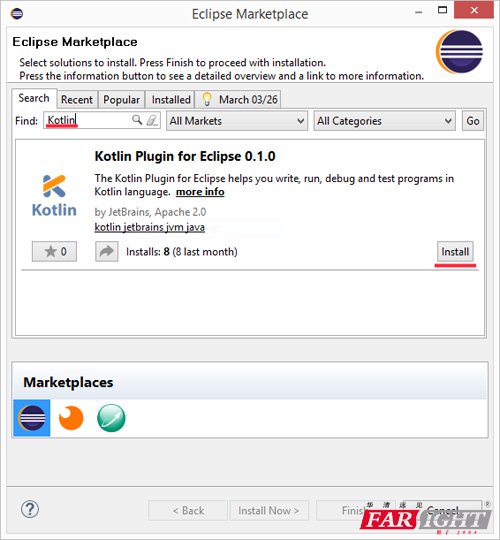
Task: Click the Install Now button
Action: pyautogui.click(x=269, y=510)
